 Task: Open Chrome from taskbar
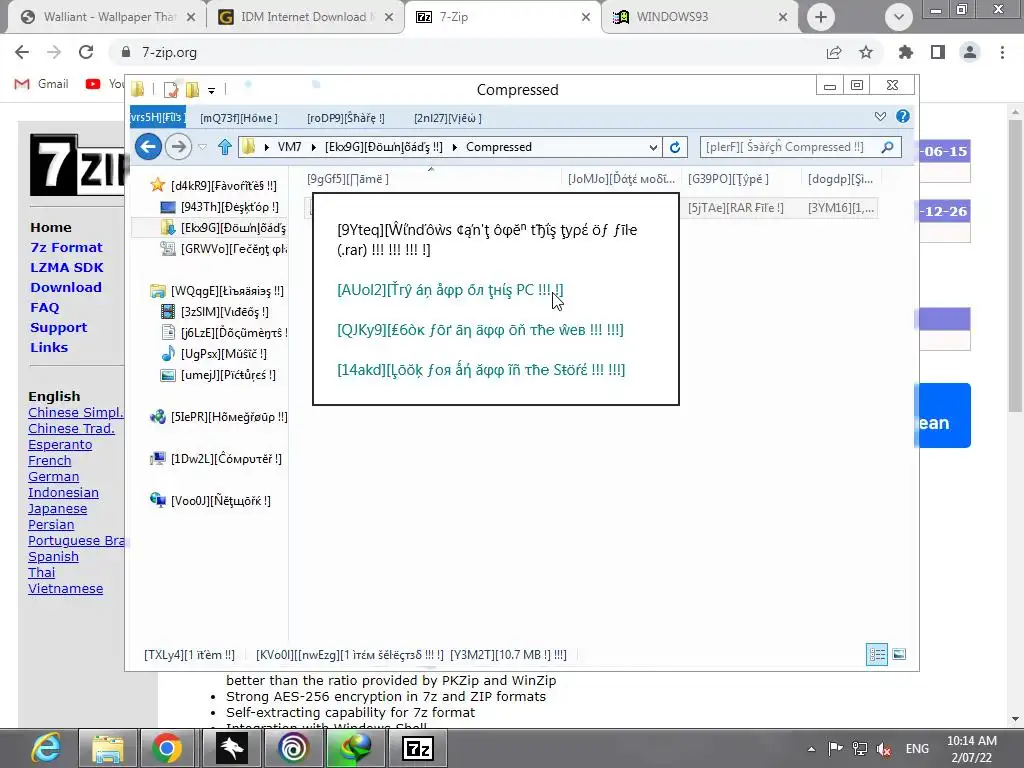point(167,748)
